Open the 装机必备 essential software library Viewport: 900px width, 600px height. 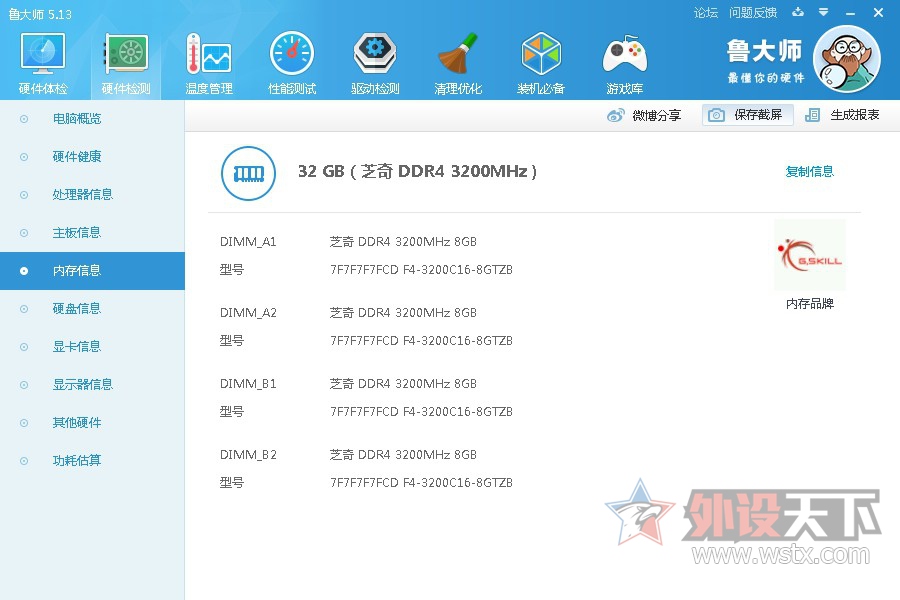541,60
